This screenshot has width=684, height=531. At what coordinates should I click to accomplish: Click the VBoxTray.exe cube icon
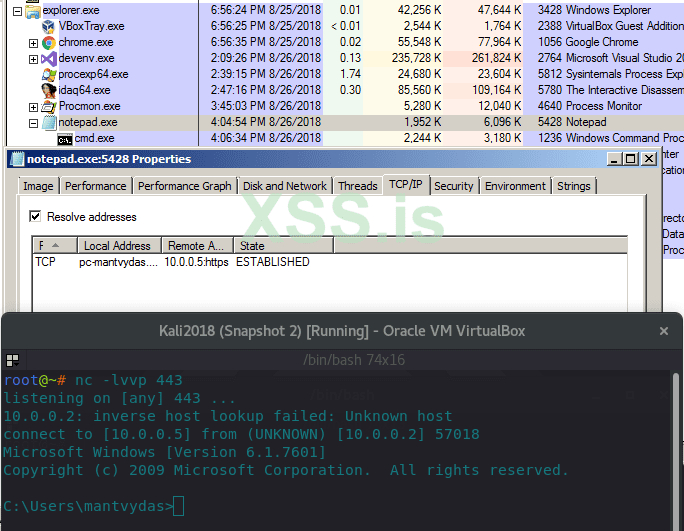pos(49,27)
